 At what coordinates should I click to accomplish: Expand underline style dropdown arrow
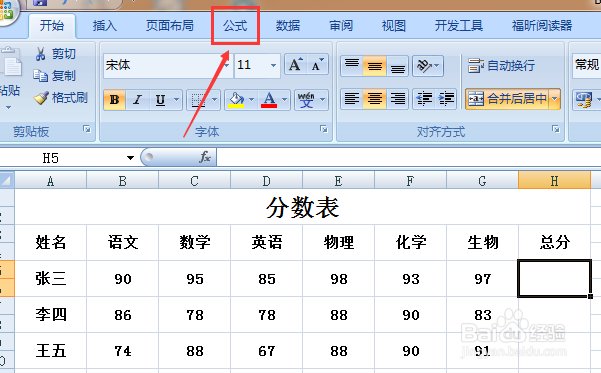[176, 100]
